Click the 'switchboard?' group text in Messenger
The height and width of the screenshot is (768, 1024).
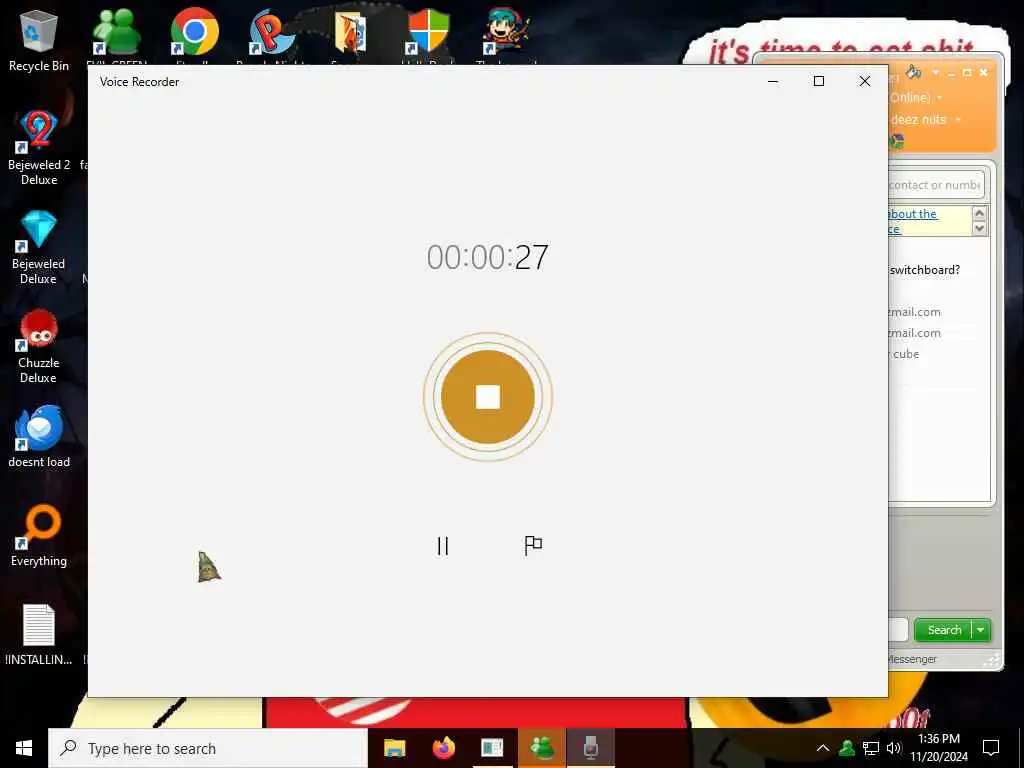pos(925,270)
